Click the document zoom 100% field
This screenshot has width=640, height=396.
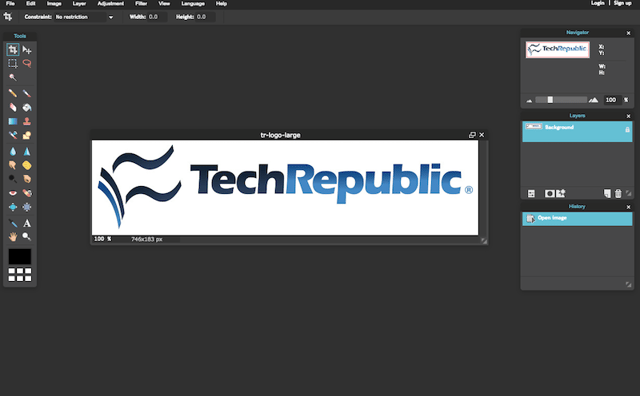tap(102, 239)
